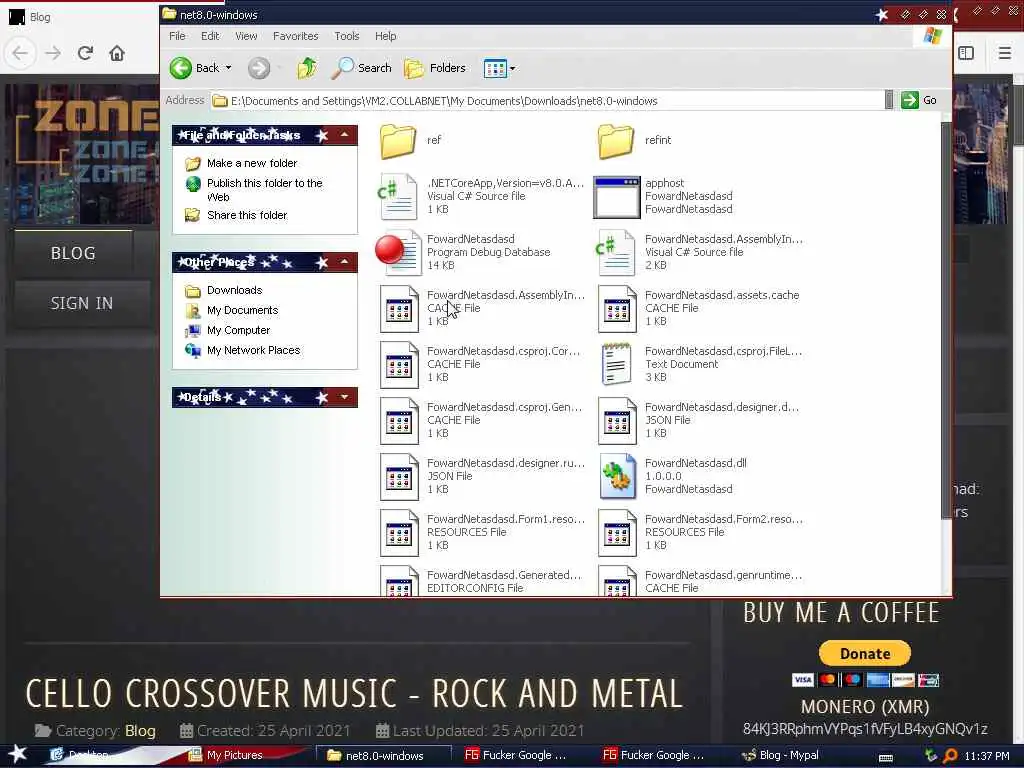
Task: Click the browser home icon
Action: point(117,53)
